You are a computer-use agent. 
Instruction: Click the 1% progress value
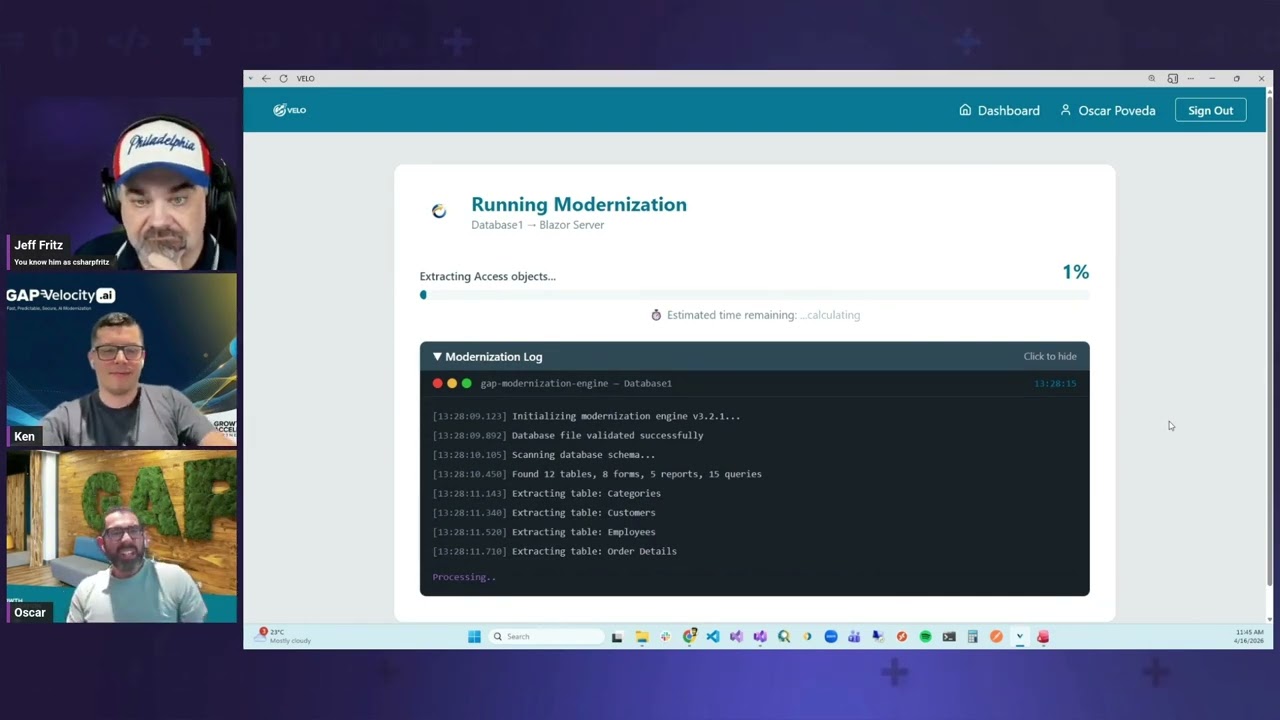coord(1076,272)
